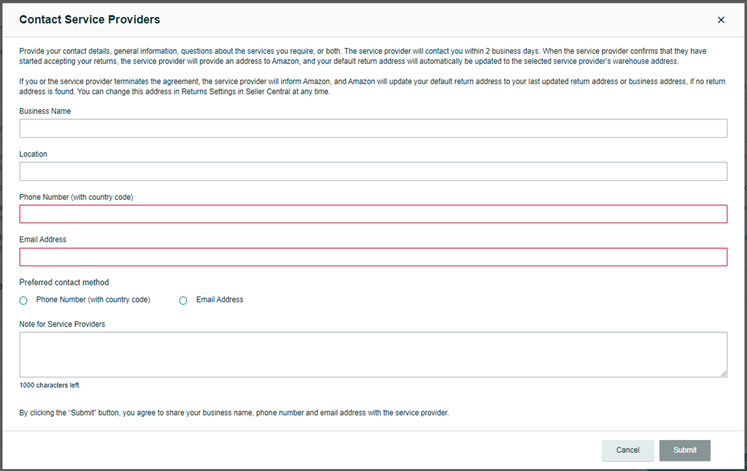Close the Contact Service Providers dialog
Screen dimensions: 747x471
tap(721, 20)
